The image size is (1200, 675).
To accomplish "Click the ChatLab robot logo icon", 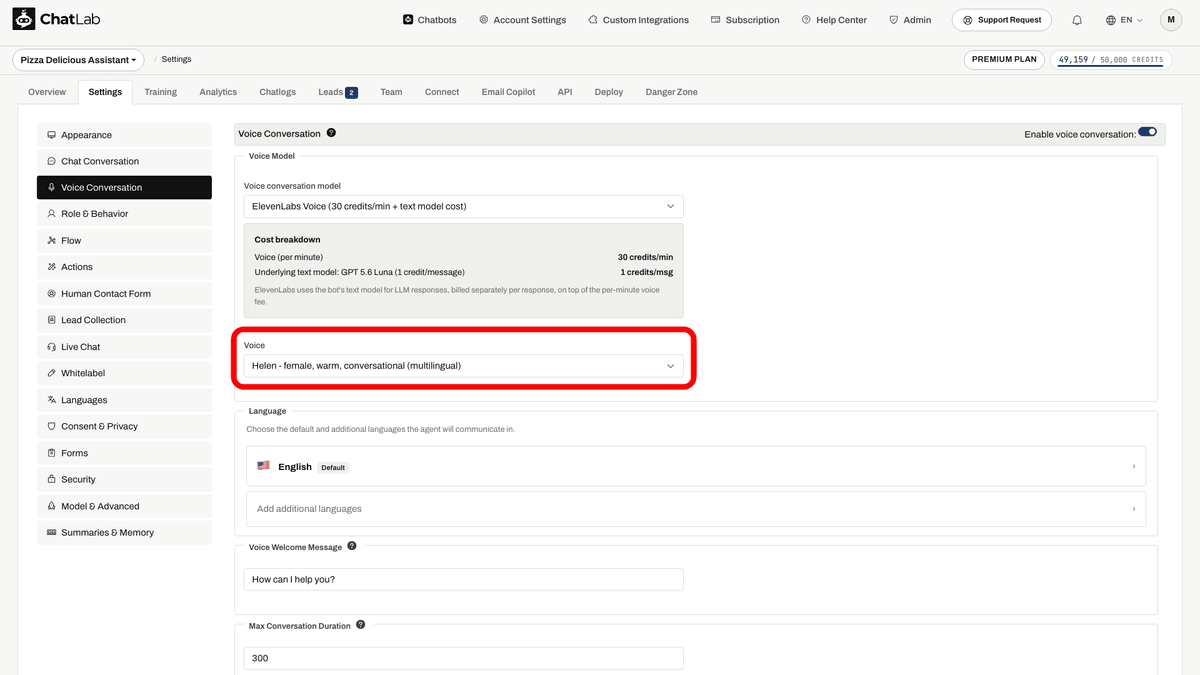I will coord(24,19).
